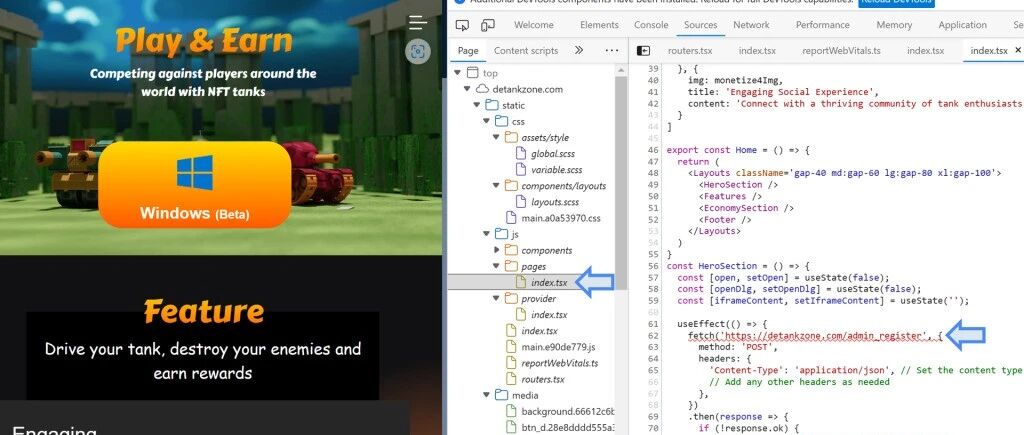Collapse the pages folder
The image size is (1024, 435).
[x=496, y=266]
